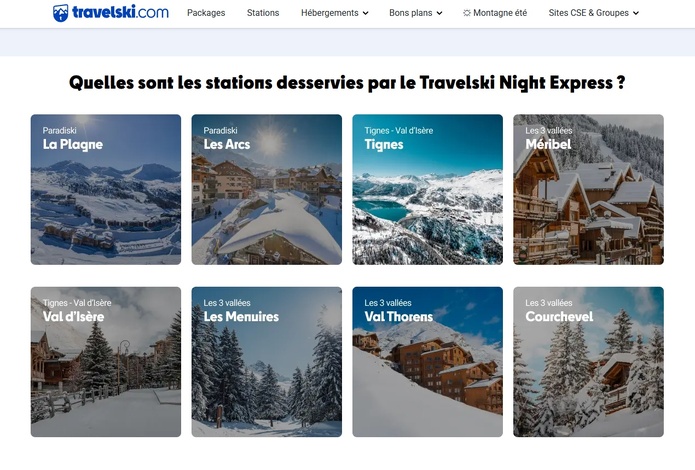The image size is (695, 470).
Task: View the Val Thorens station card
Action: (428, 362)
